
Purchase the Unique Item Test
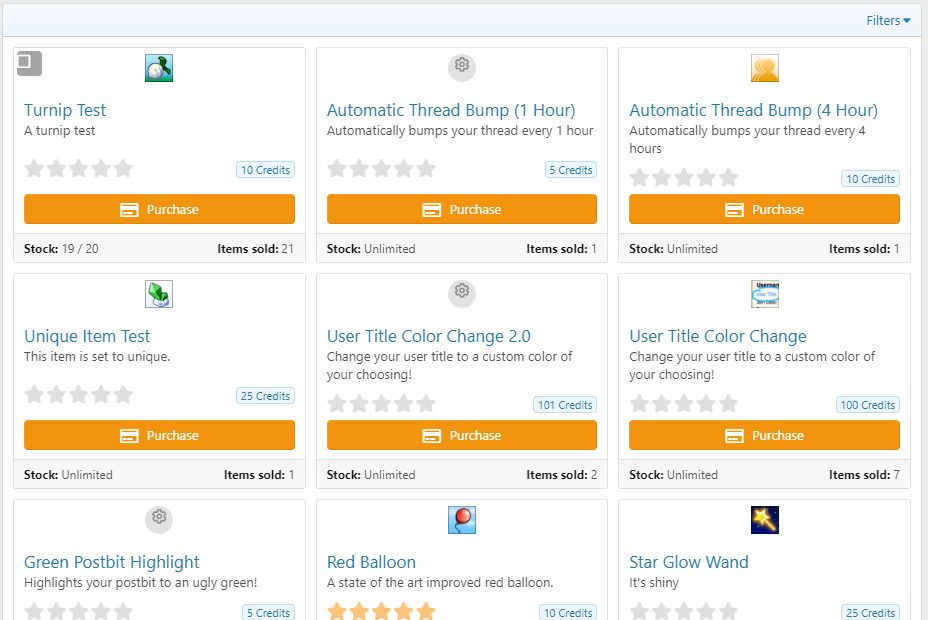[159, 435]
